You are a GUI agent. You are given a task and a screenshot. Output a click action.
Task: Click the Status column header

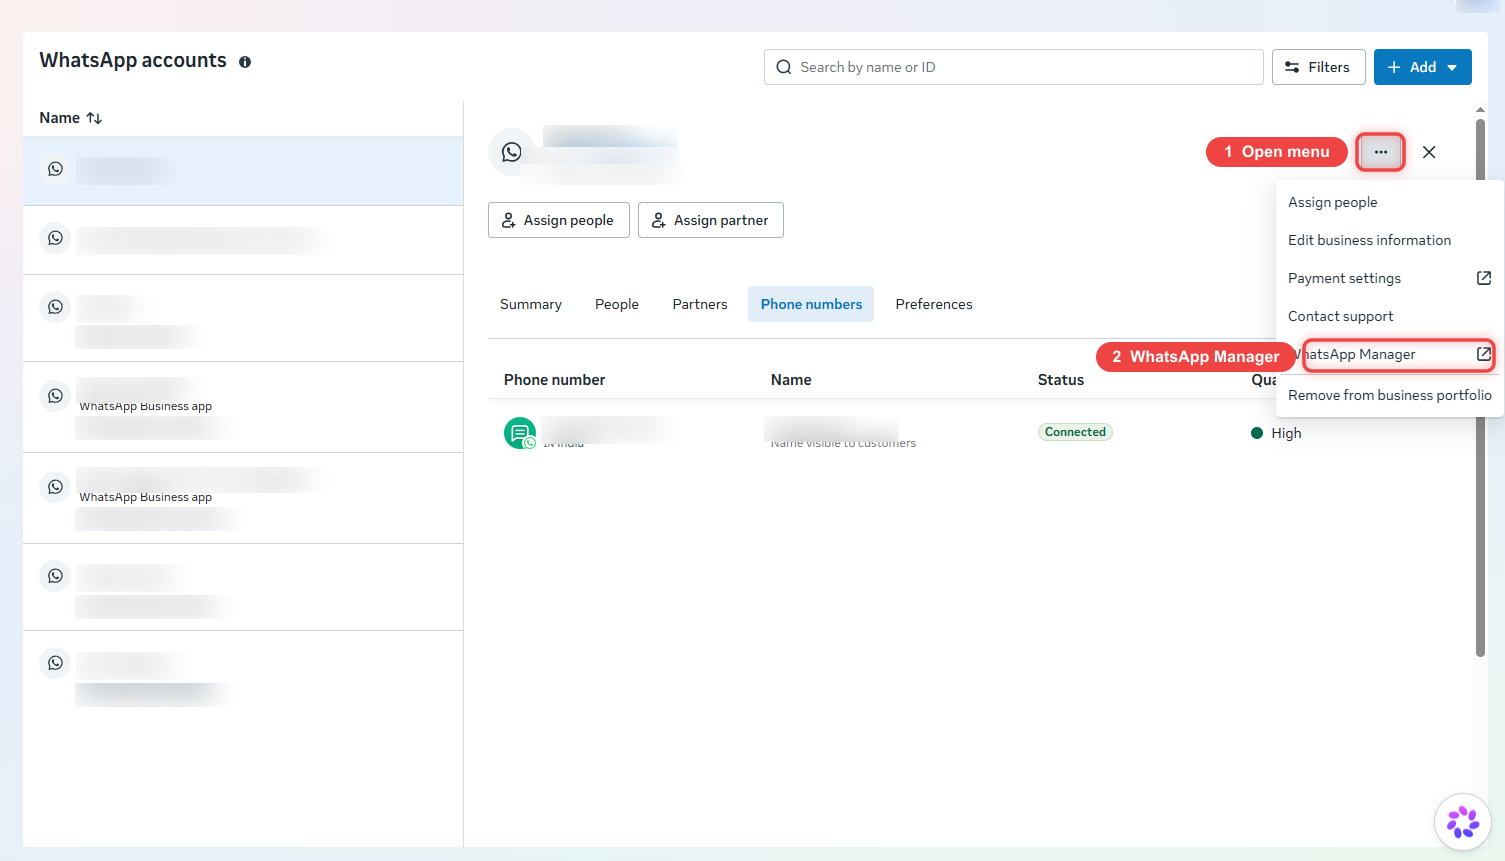[1061, 380]
